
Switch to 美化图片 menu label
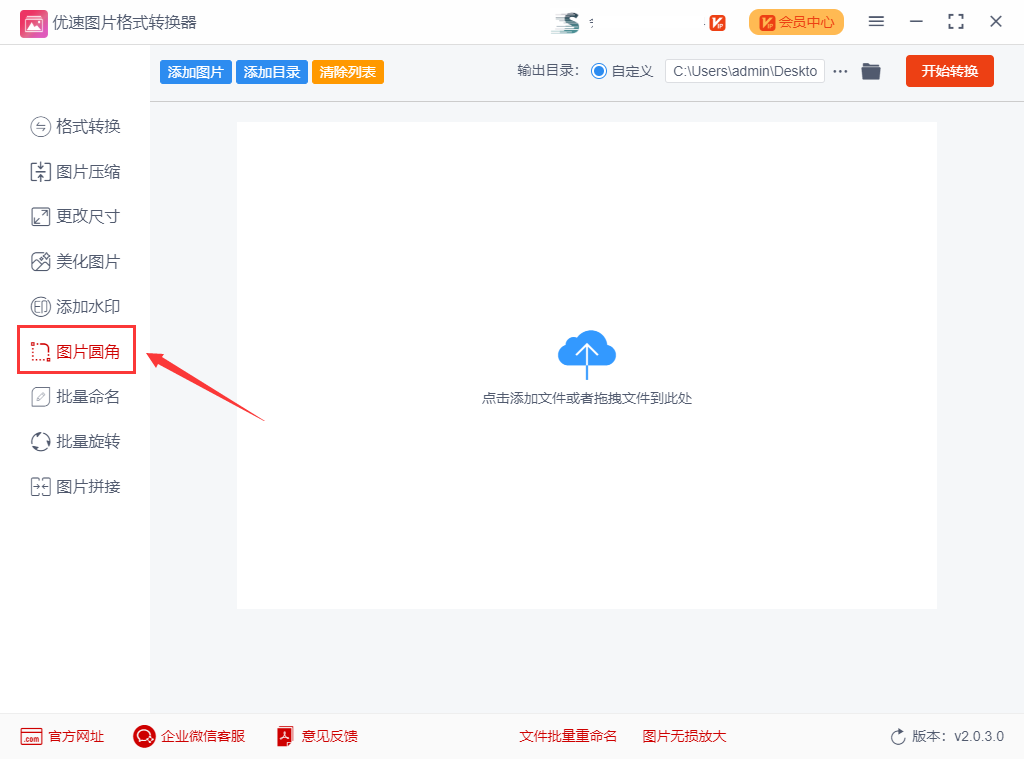tap(88, 262)
